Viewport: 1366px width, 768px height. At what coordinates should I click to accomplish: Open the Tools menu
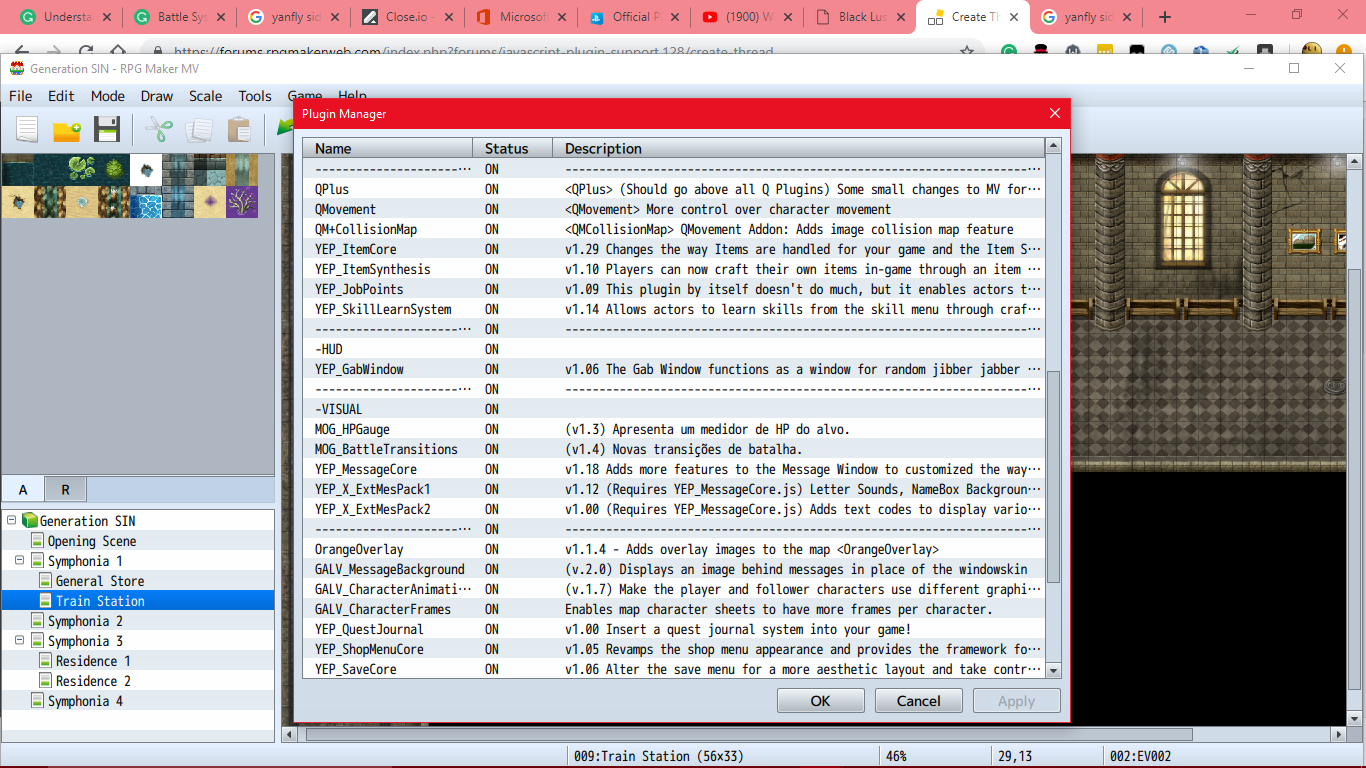pyautogui.click(x=255, y=96)
